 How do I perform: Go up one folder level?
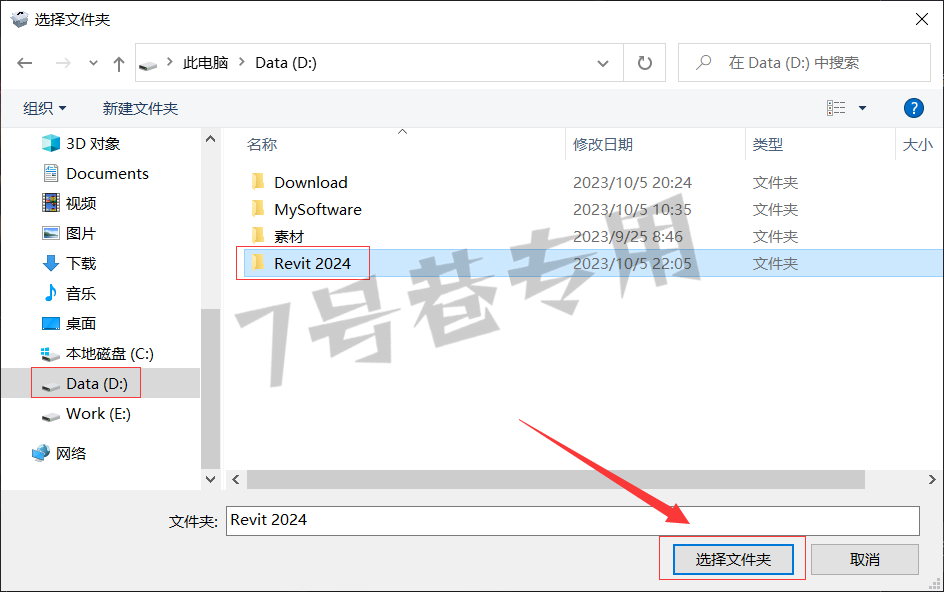click(x=119, y=63)
